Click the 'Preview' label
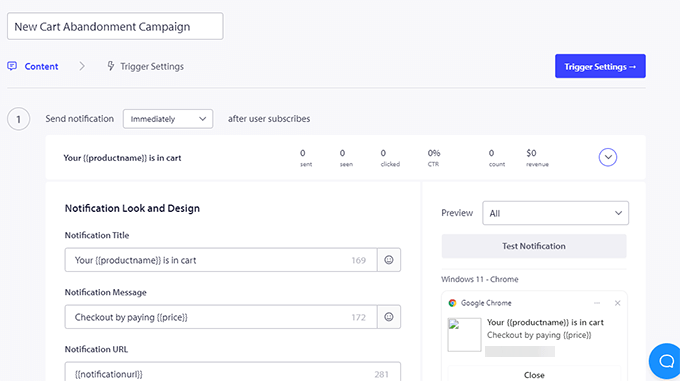The height and width of the screenshot is (381, 680). 457,213
